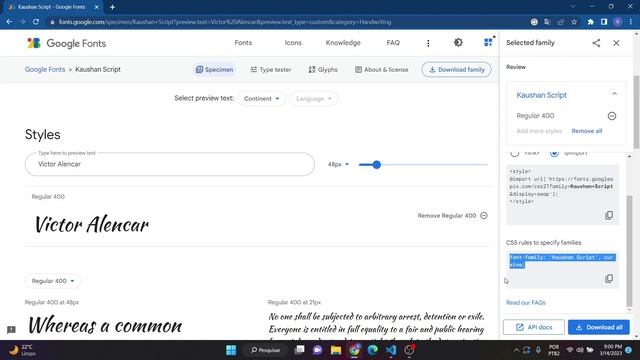The image size is (640, 360).
Task: Open FAQ in top navigation
Action: pyautogui.click(x=393, y=43)
